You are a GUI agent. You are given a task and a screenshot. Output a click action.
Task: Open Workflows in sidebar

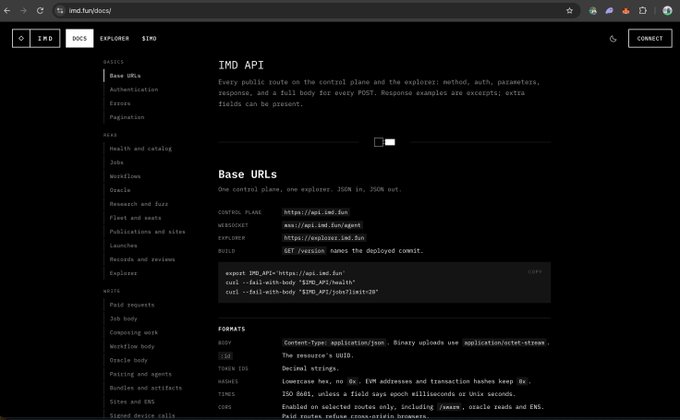(125, 176)
